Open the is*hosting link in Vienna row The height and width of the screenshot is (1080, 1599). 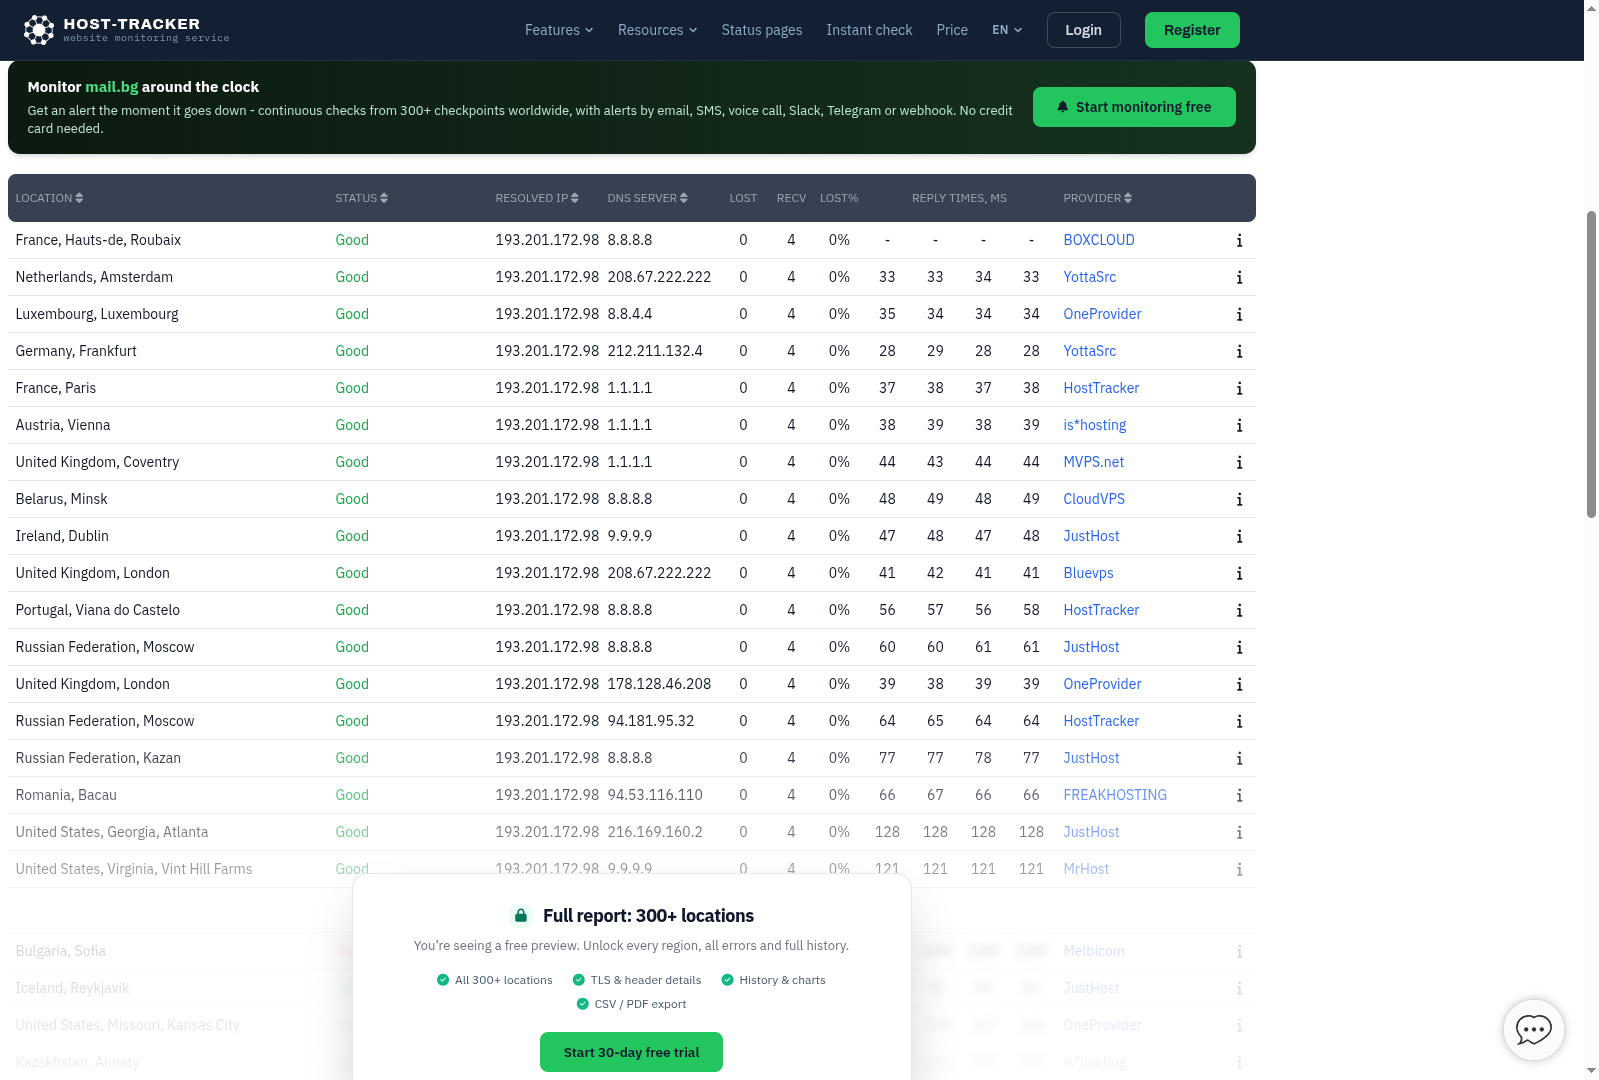pyautogui.click(x=1095, y=425)
